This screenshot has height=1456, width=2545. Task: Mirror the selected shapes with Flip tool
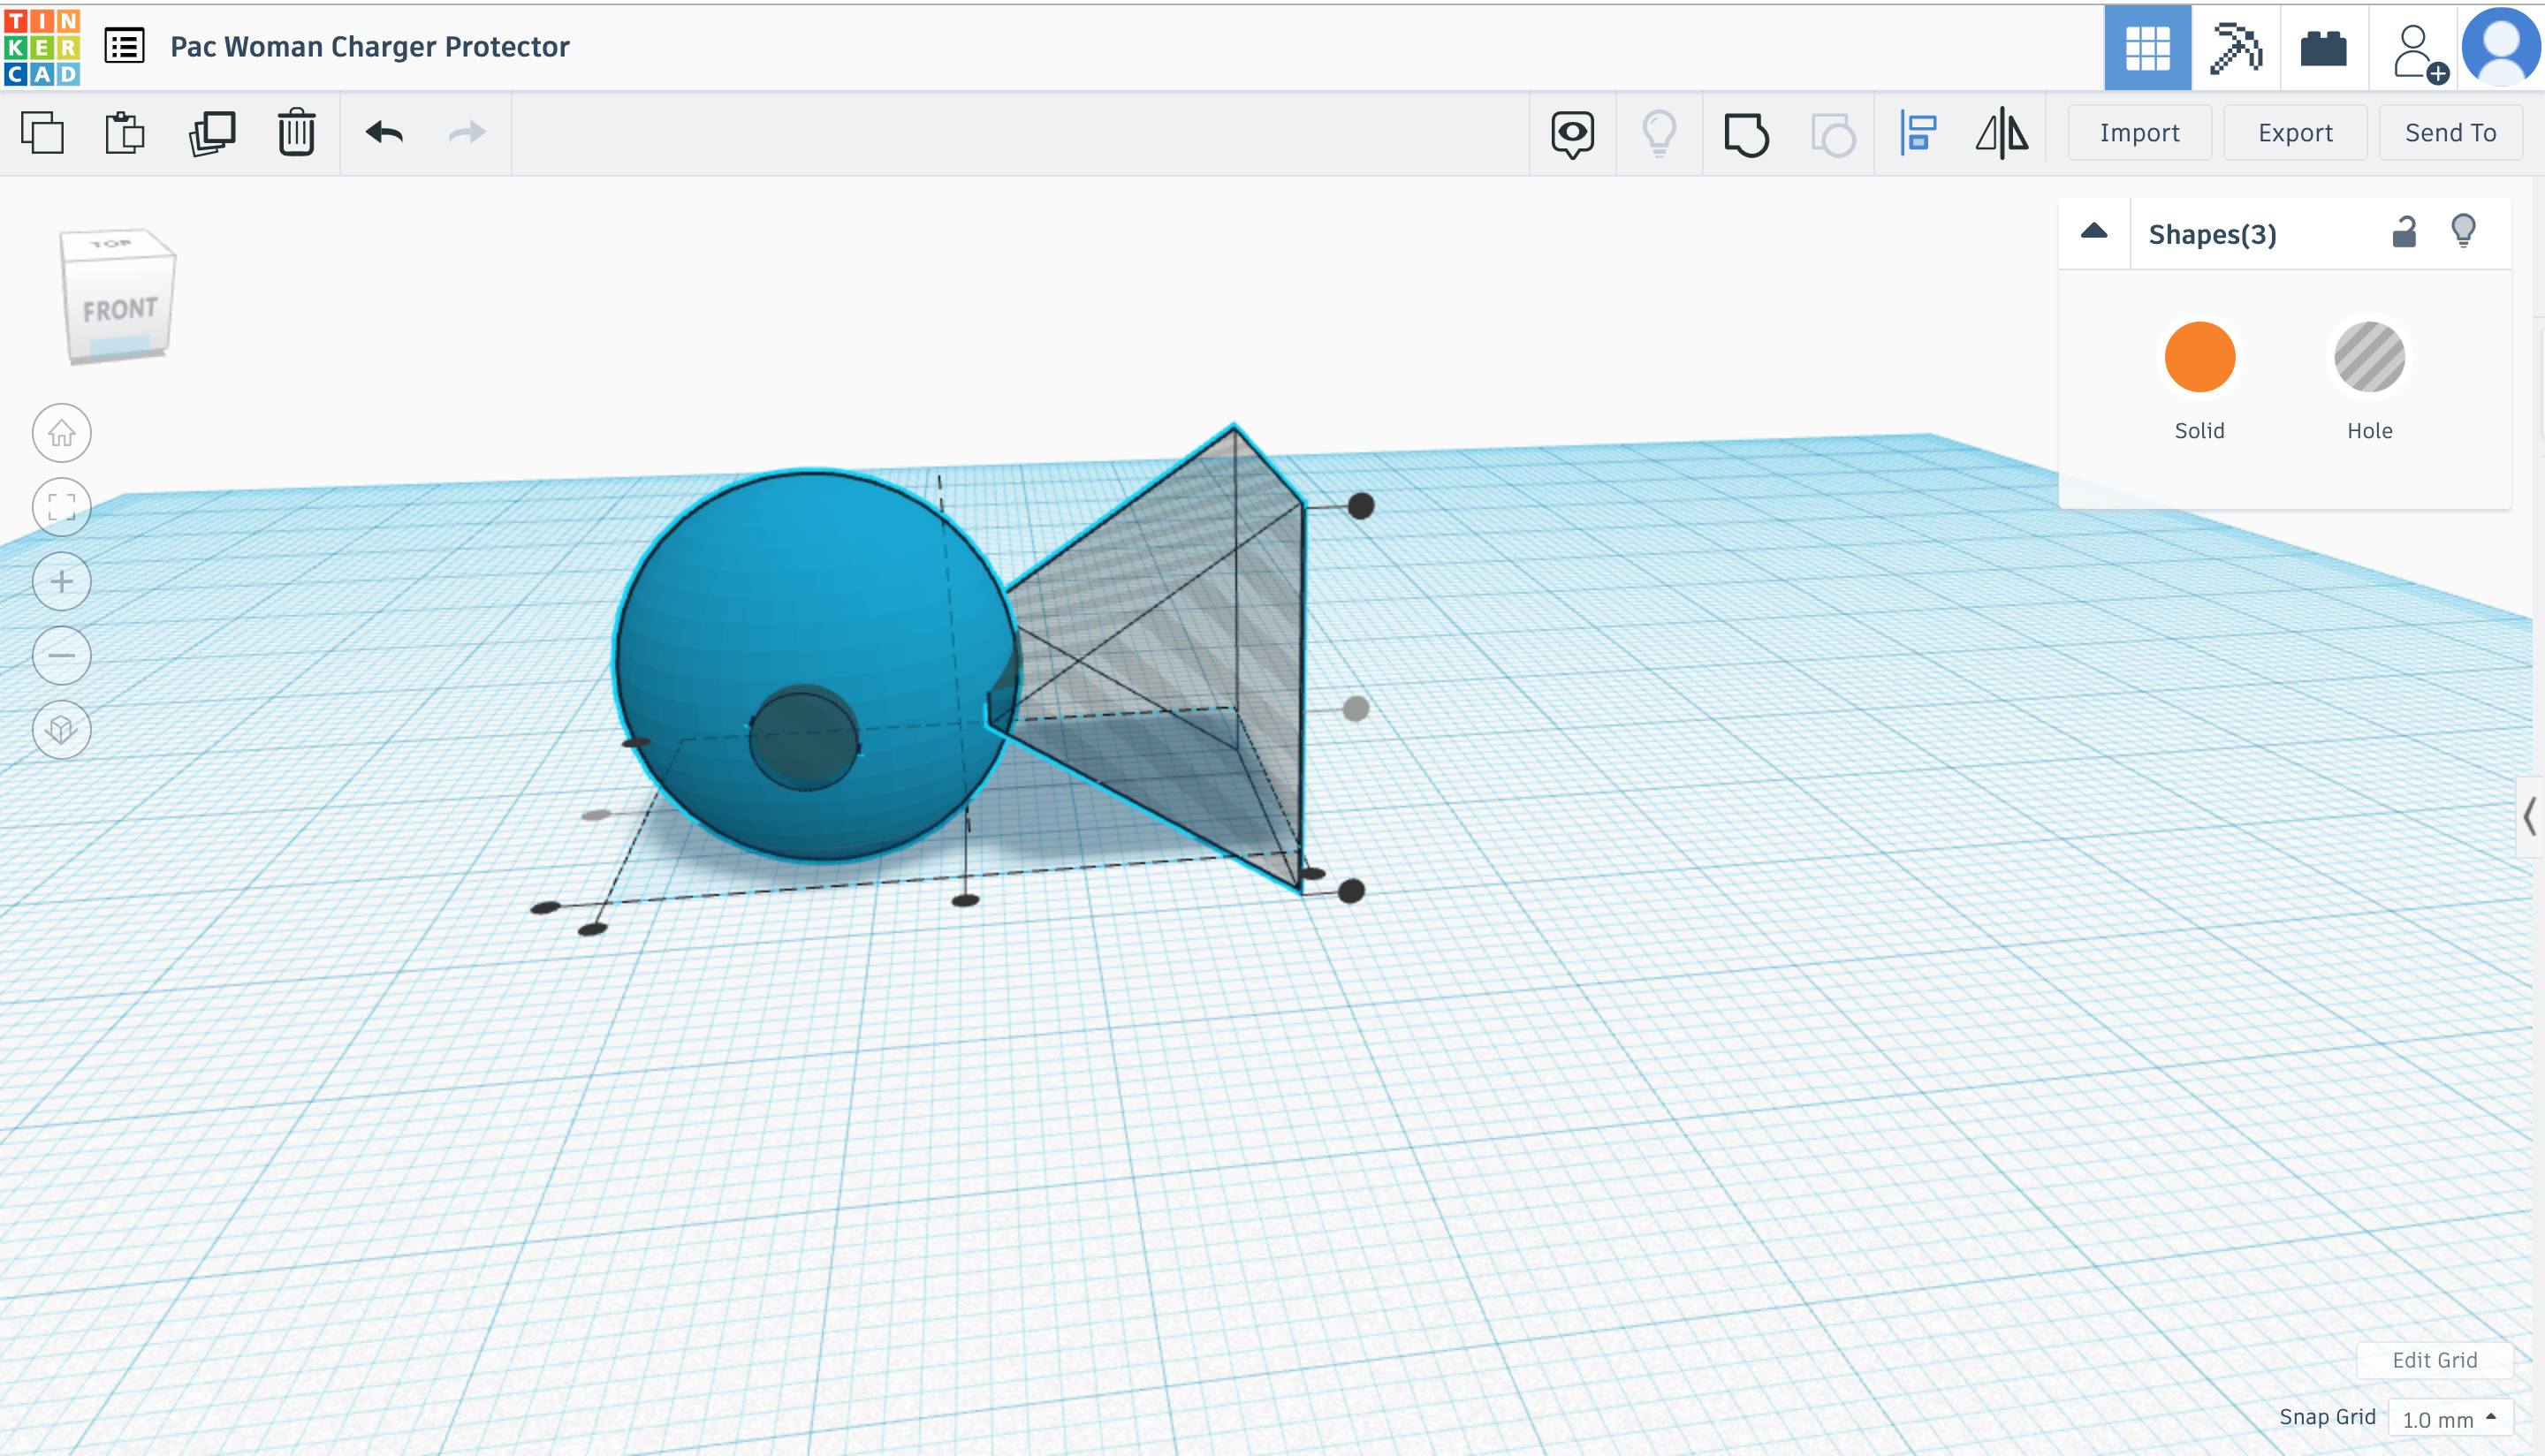point(2001,132)
